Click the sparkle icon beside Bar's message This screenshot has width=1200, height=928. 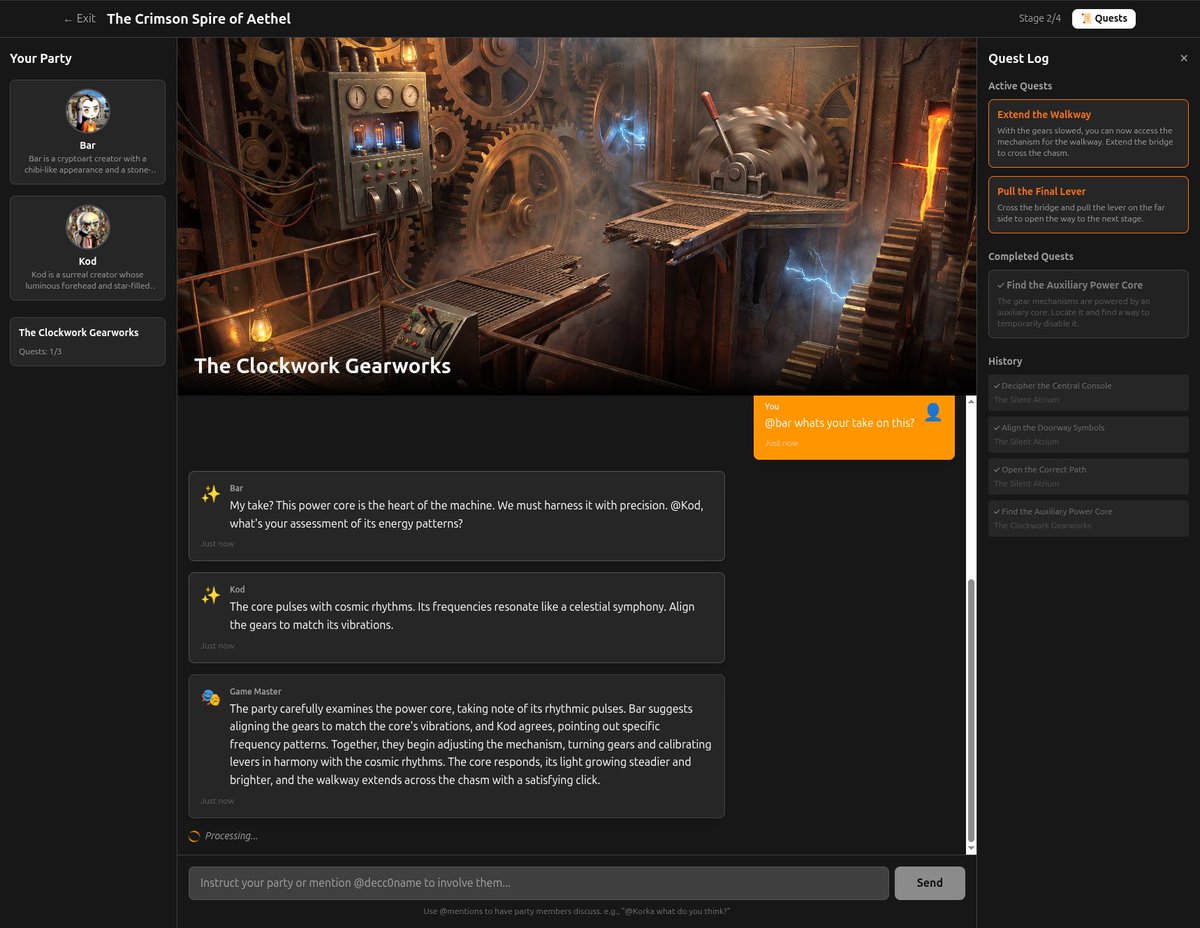(210, 493)
